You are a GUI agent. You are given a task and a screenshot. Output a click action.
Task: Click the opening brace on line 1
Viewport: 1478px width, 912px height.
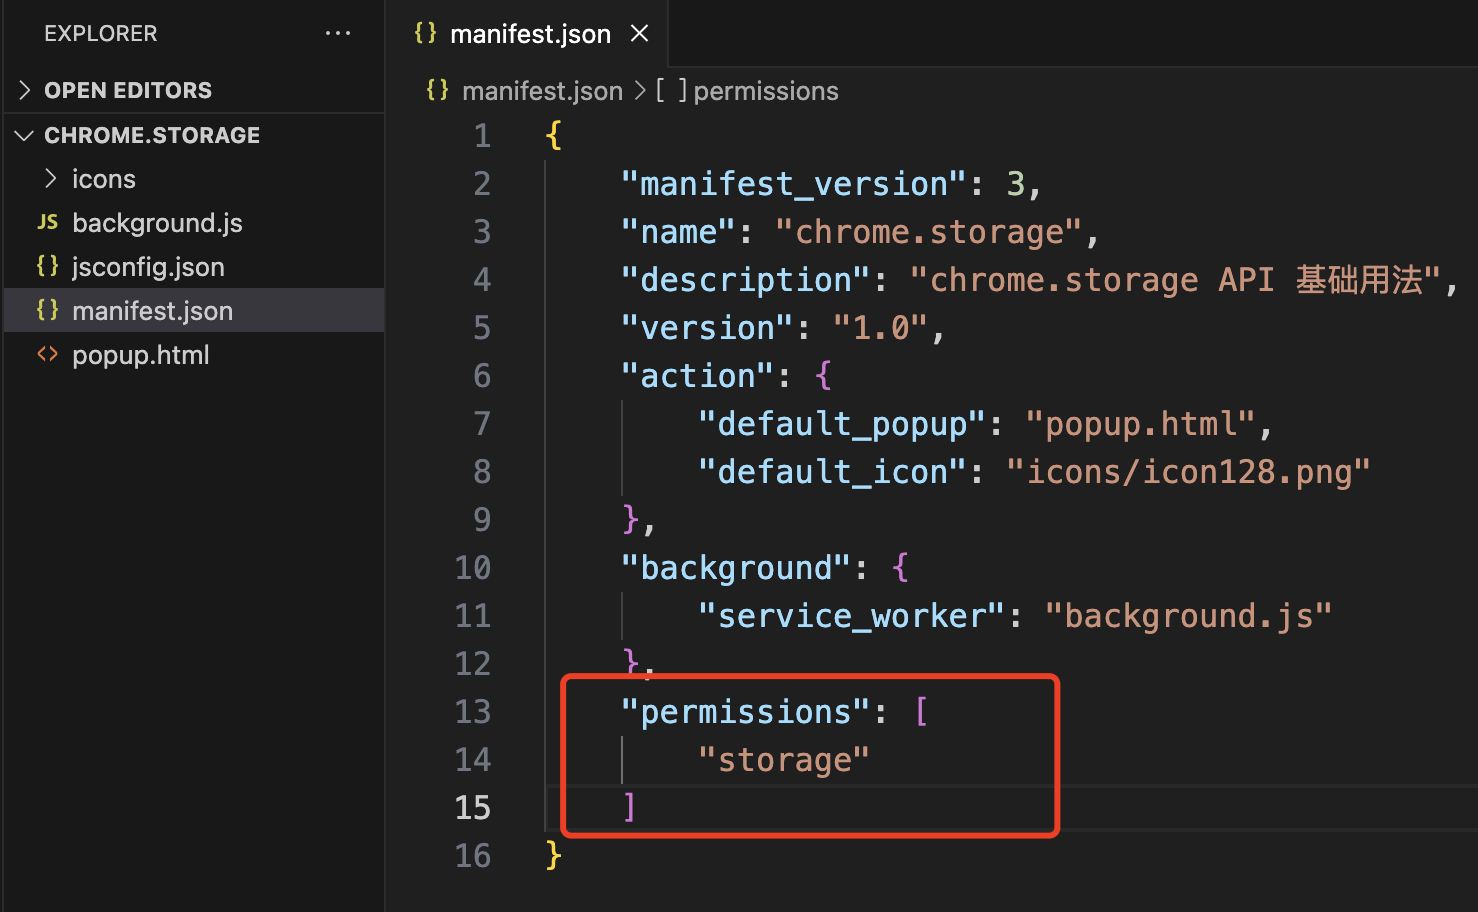click(x=553, y=134)
